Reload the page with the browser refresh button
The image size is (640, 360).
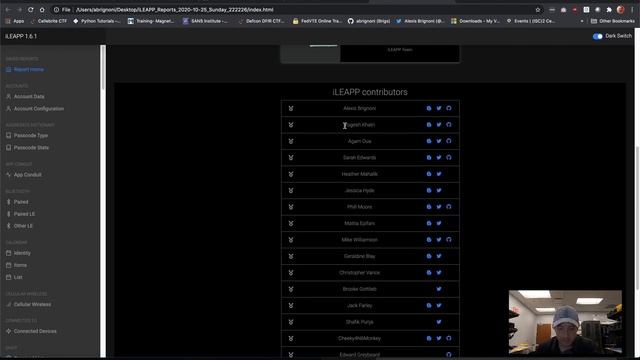click(x=31, y=9)
